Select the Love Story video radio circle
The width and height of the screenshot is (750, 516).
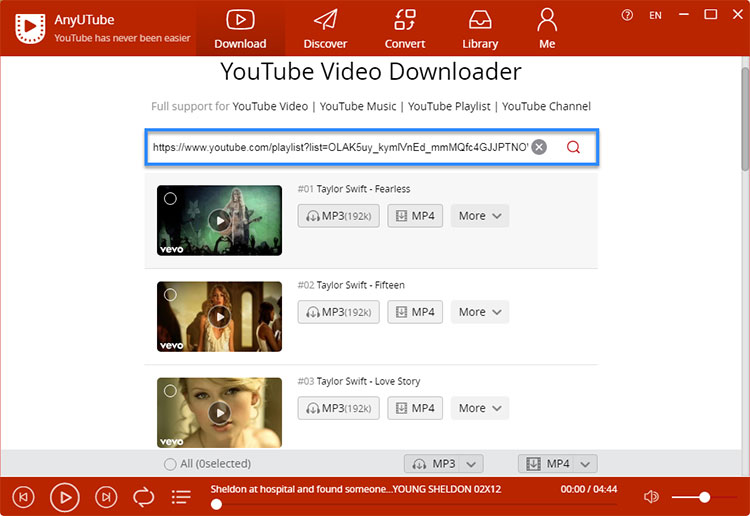click(170, 391)
